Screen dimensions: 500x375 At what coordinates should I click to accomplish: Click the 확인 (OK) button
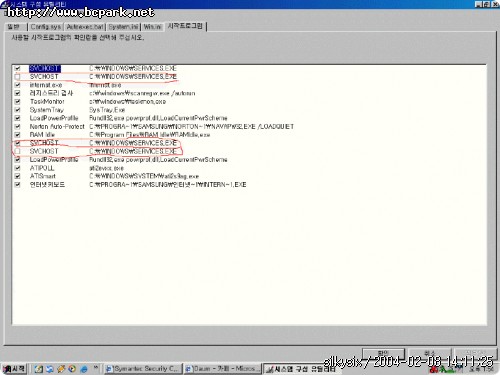[x=383, y=353]
